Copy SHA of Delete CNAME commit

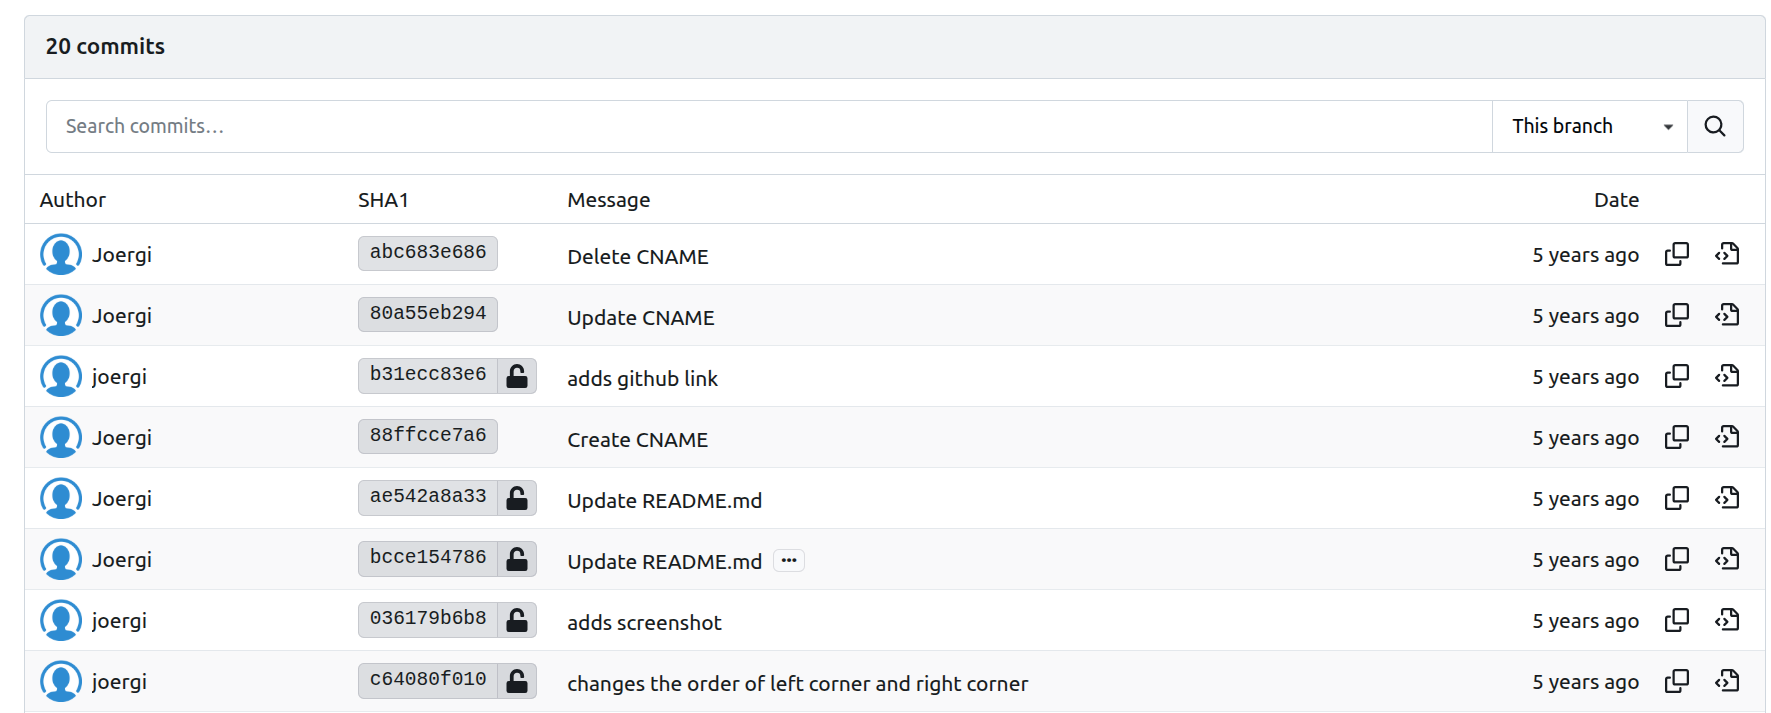click(1676, 254)
